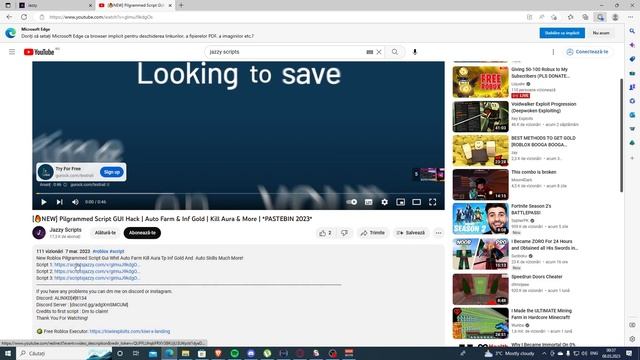This screenshot has width=640, height=360.
Task: Open Brave browser from taskbar
Action: [218, 353]
